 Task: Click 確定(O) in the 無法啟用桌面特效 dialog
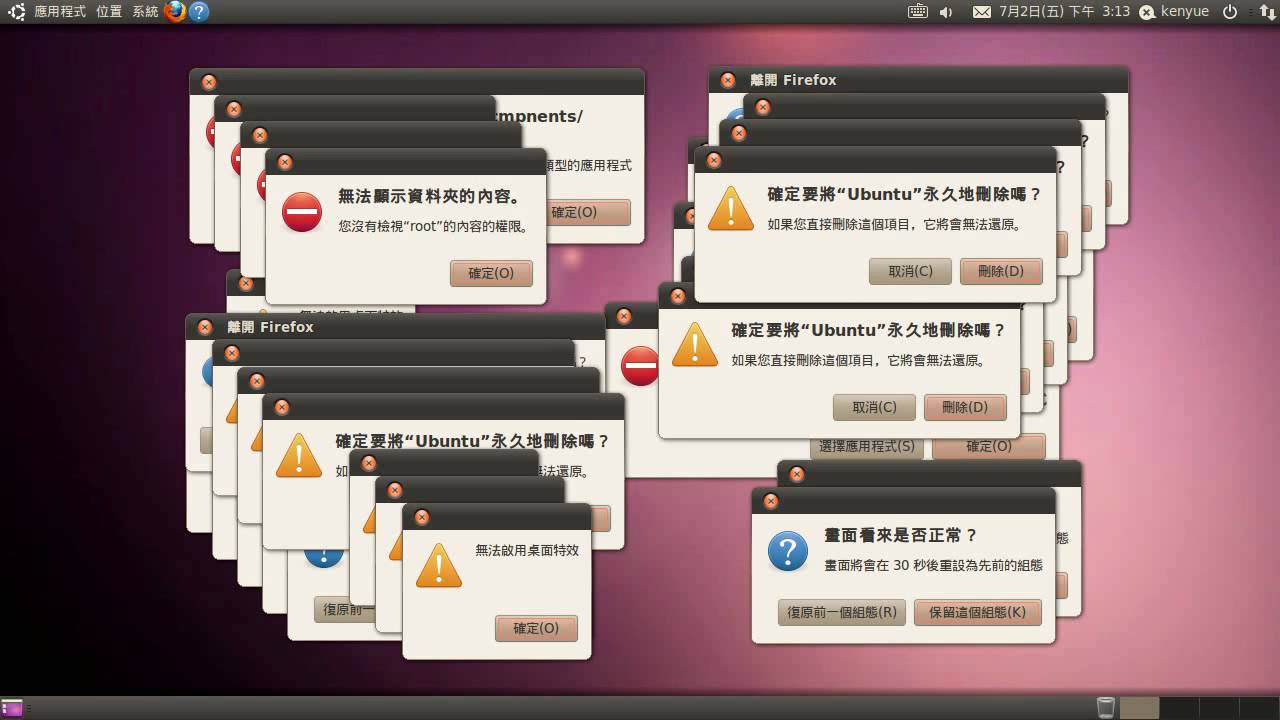(x=536, y=628)
